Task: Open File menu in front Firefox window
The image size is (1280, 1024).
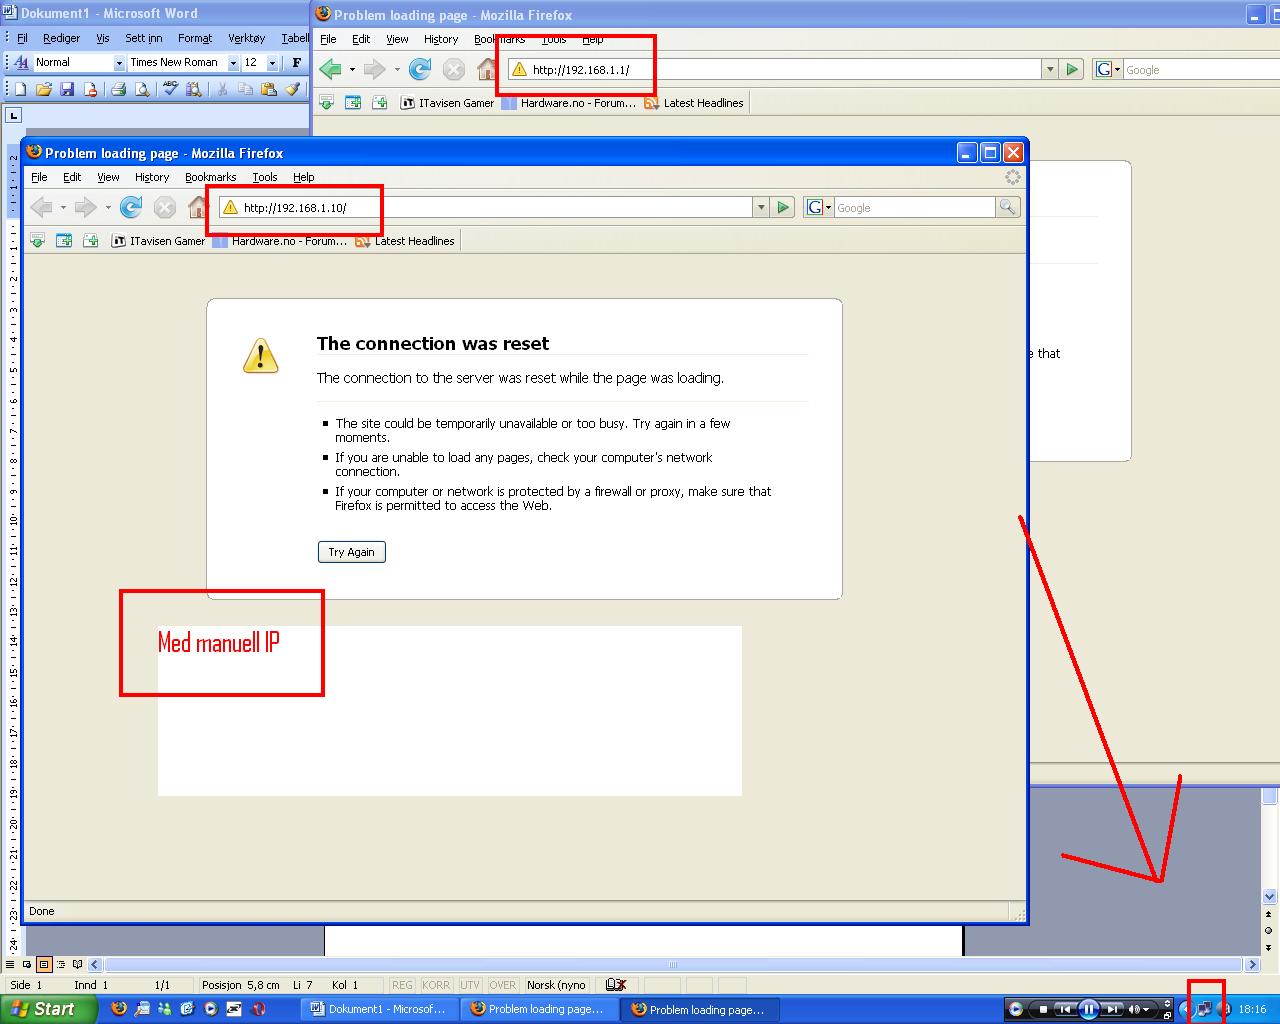Action: [39, 177]
